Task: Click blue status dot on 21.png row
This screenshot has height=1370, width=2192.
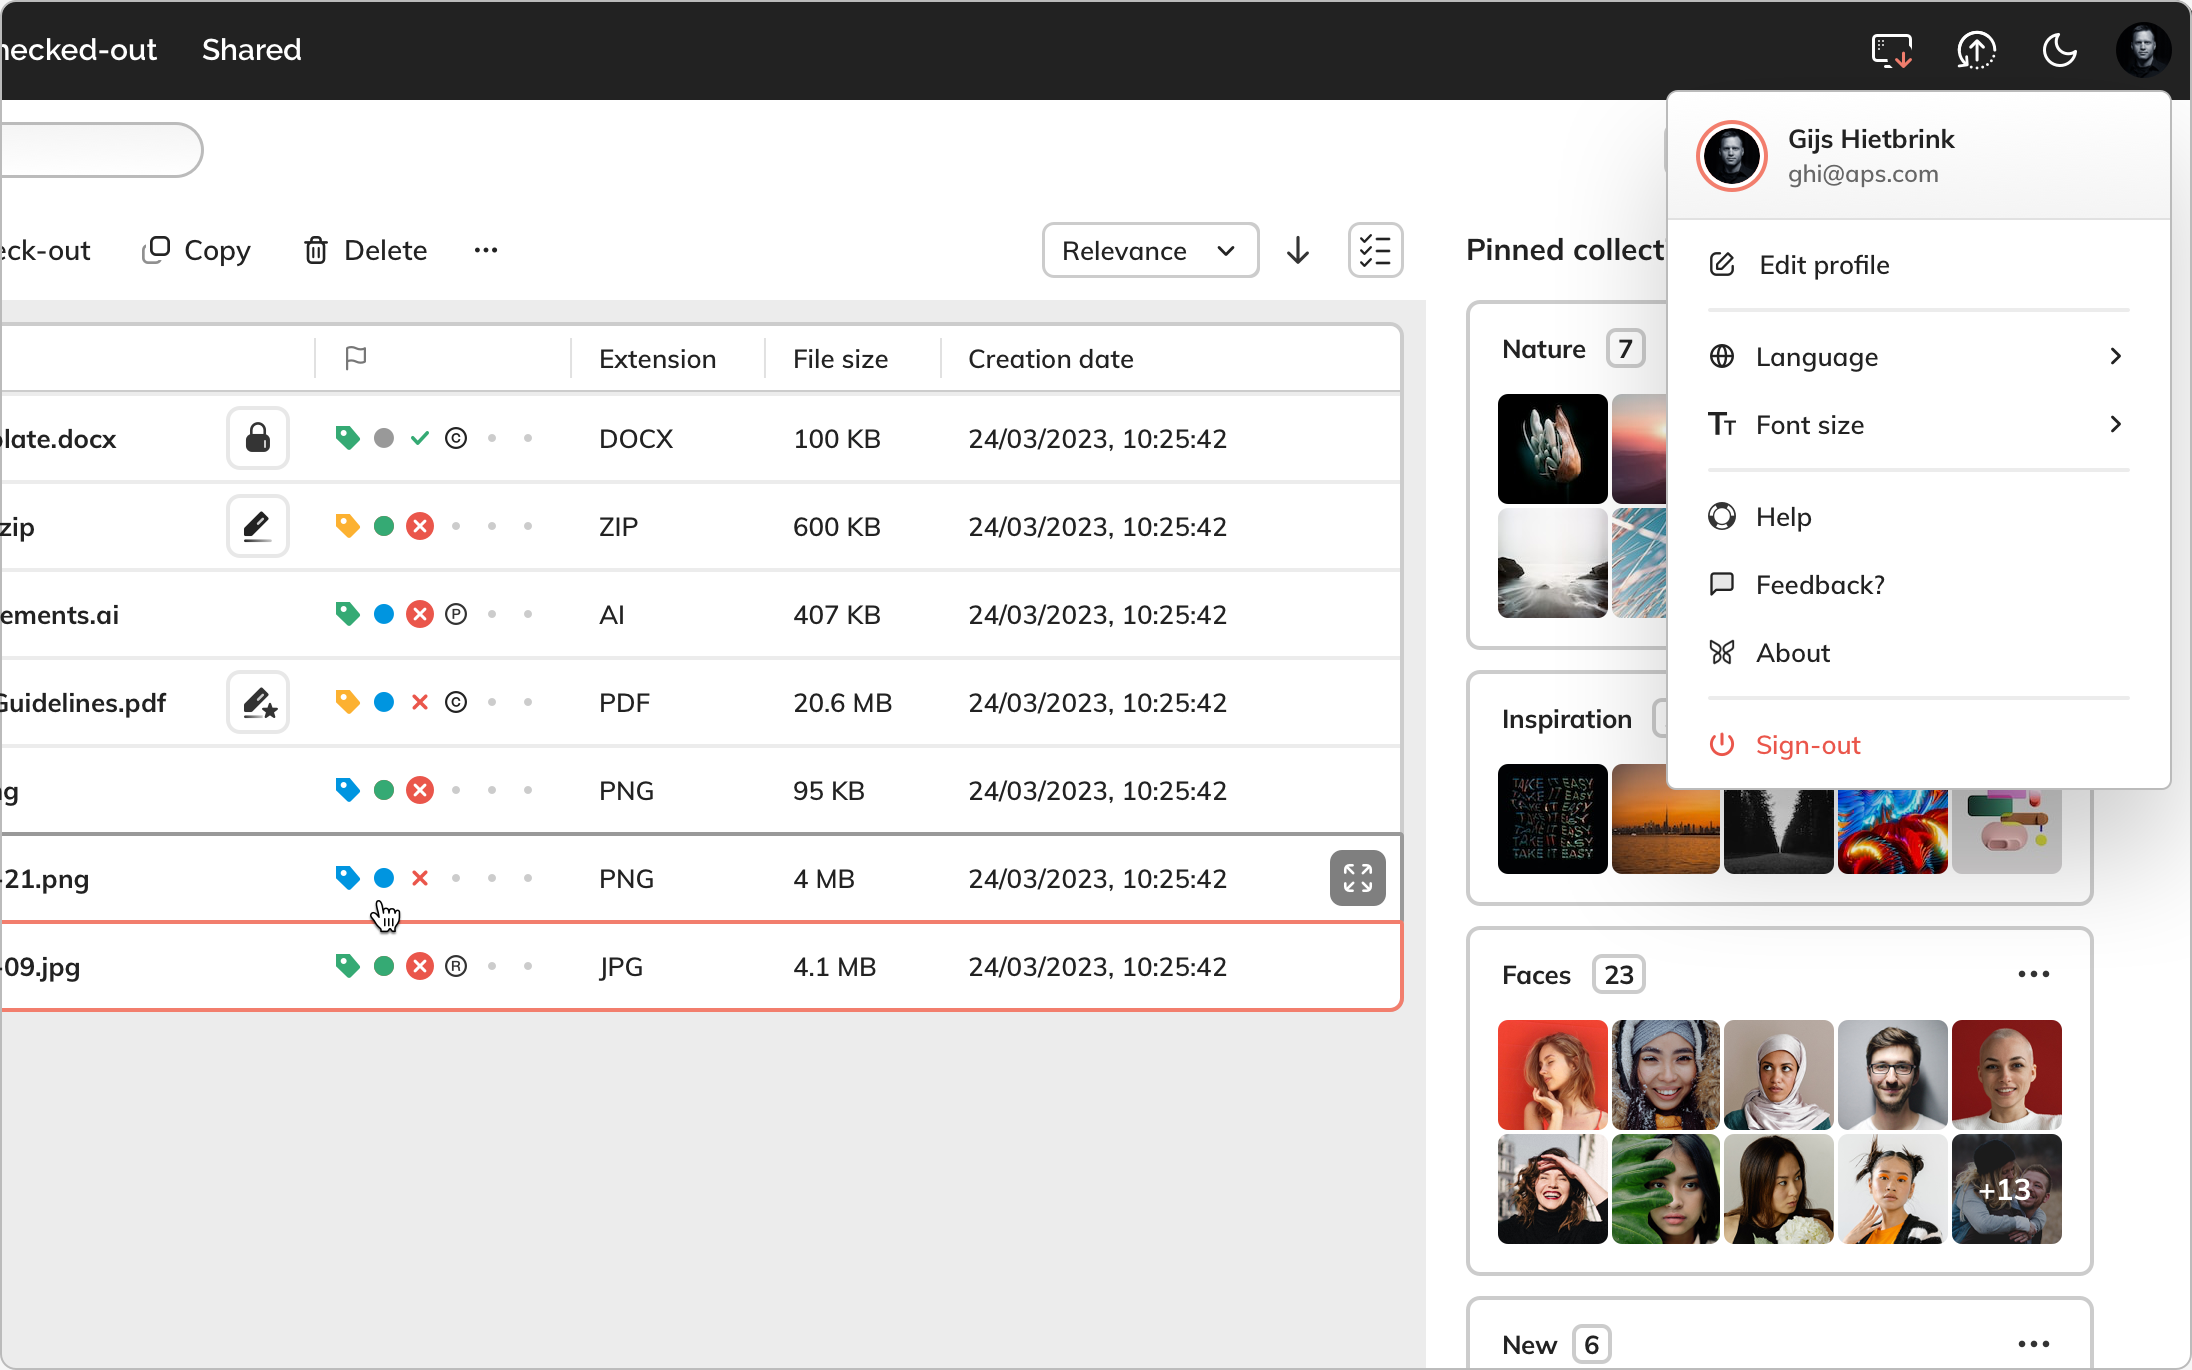Action: point(384,878)
